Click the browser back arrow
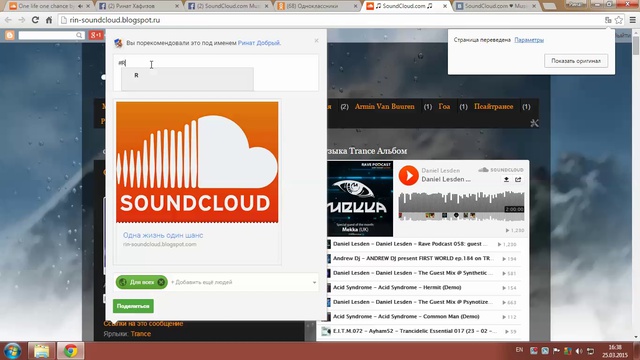 8,20
